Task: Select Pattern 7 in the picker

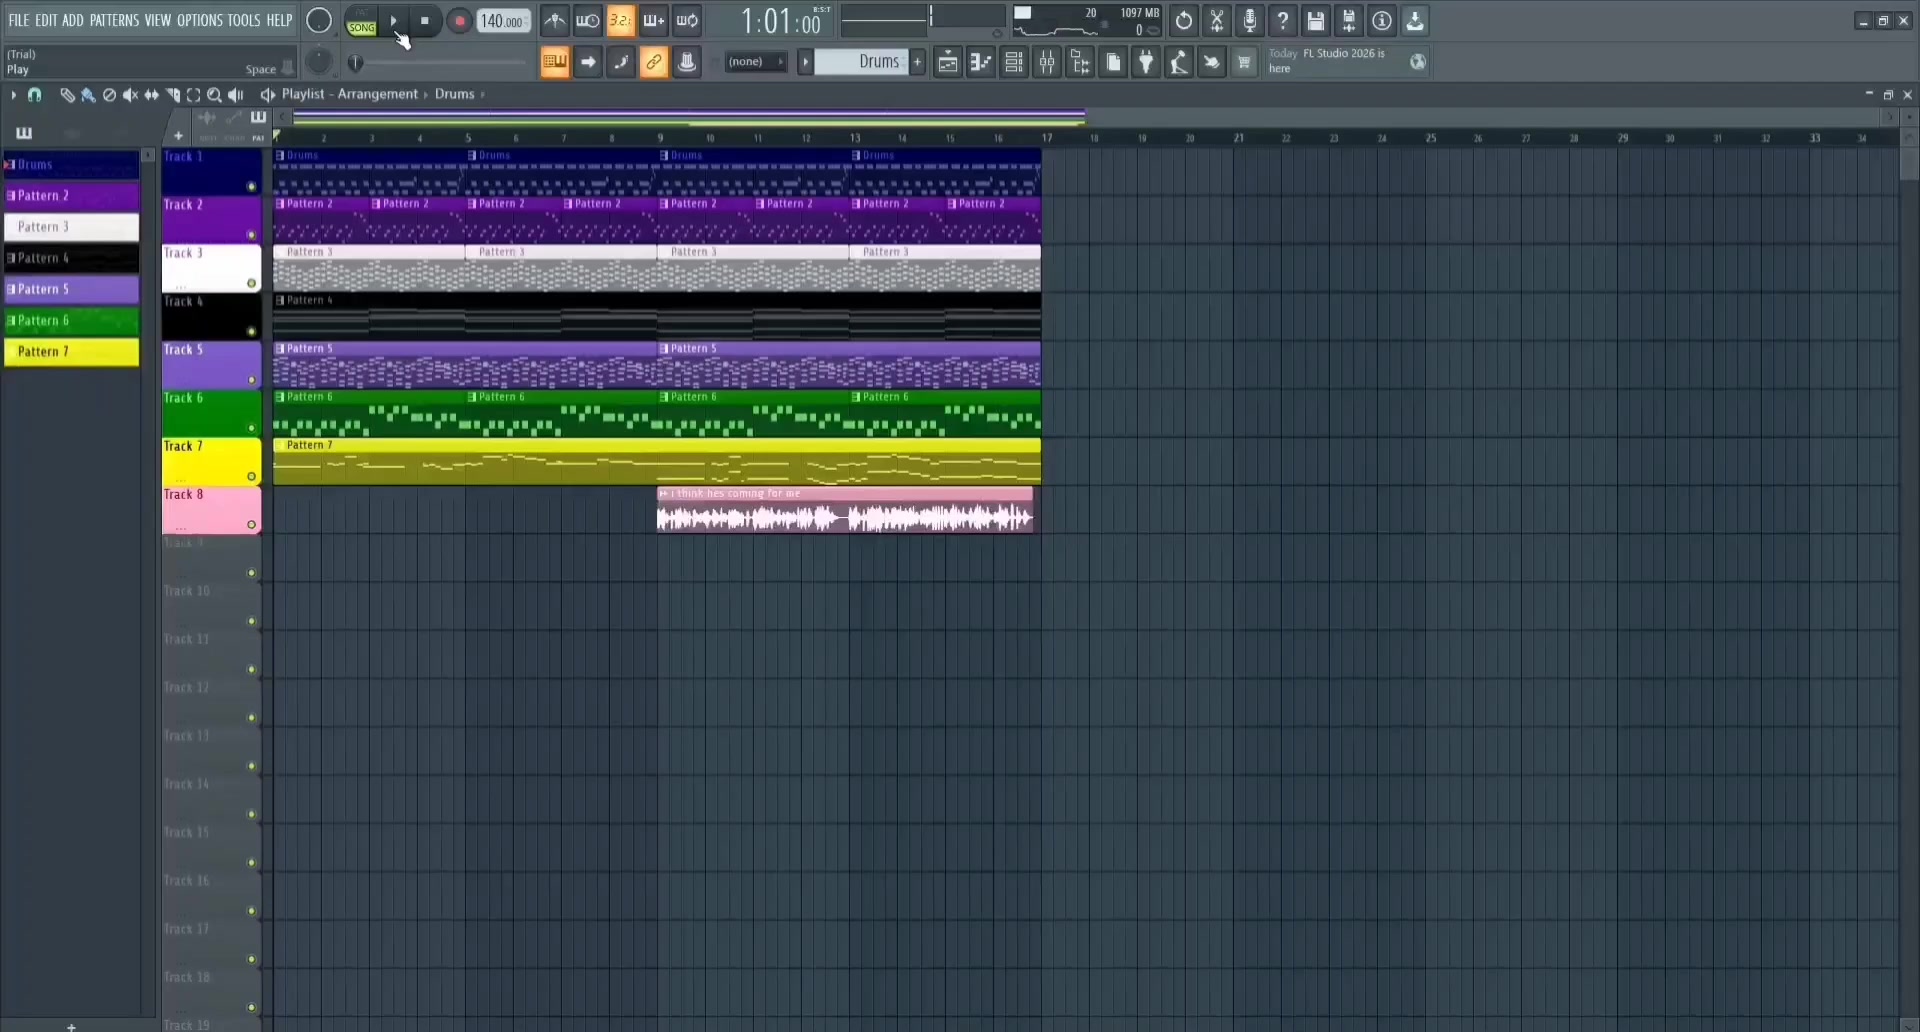Action: tap(72, 352)
